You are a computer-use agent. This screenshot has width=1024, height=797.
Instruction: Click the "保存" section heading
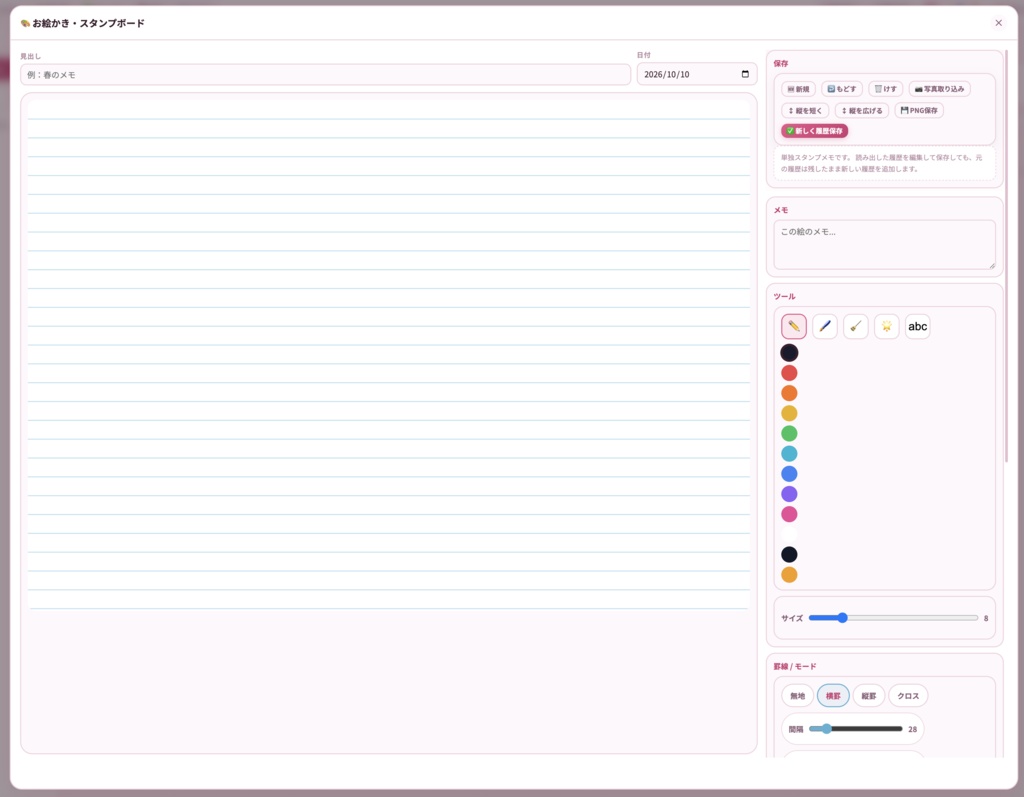coord(780,63)
